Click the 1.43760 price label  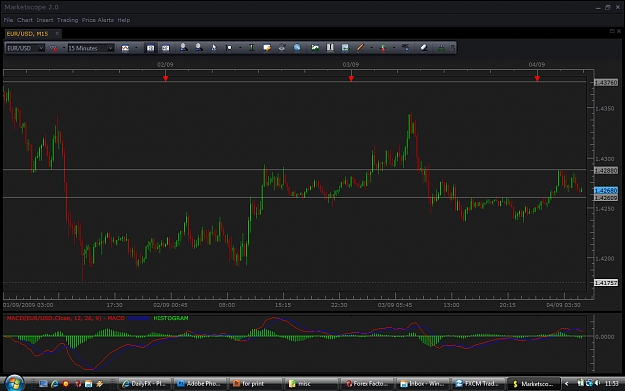tap(605, 83)
